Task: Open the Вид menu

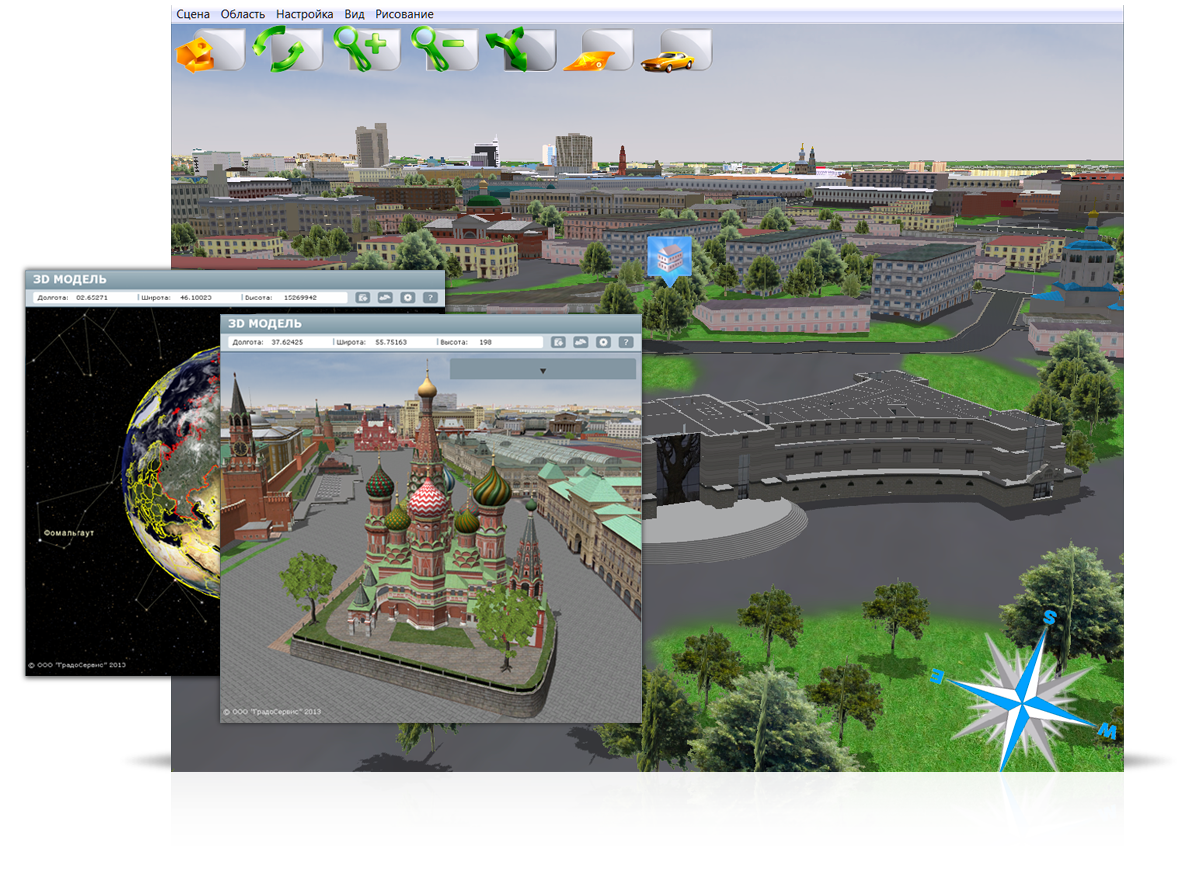Action: (354, 14)
